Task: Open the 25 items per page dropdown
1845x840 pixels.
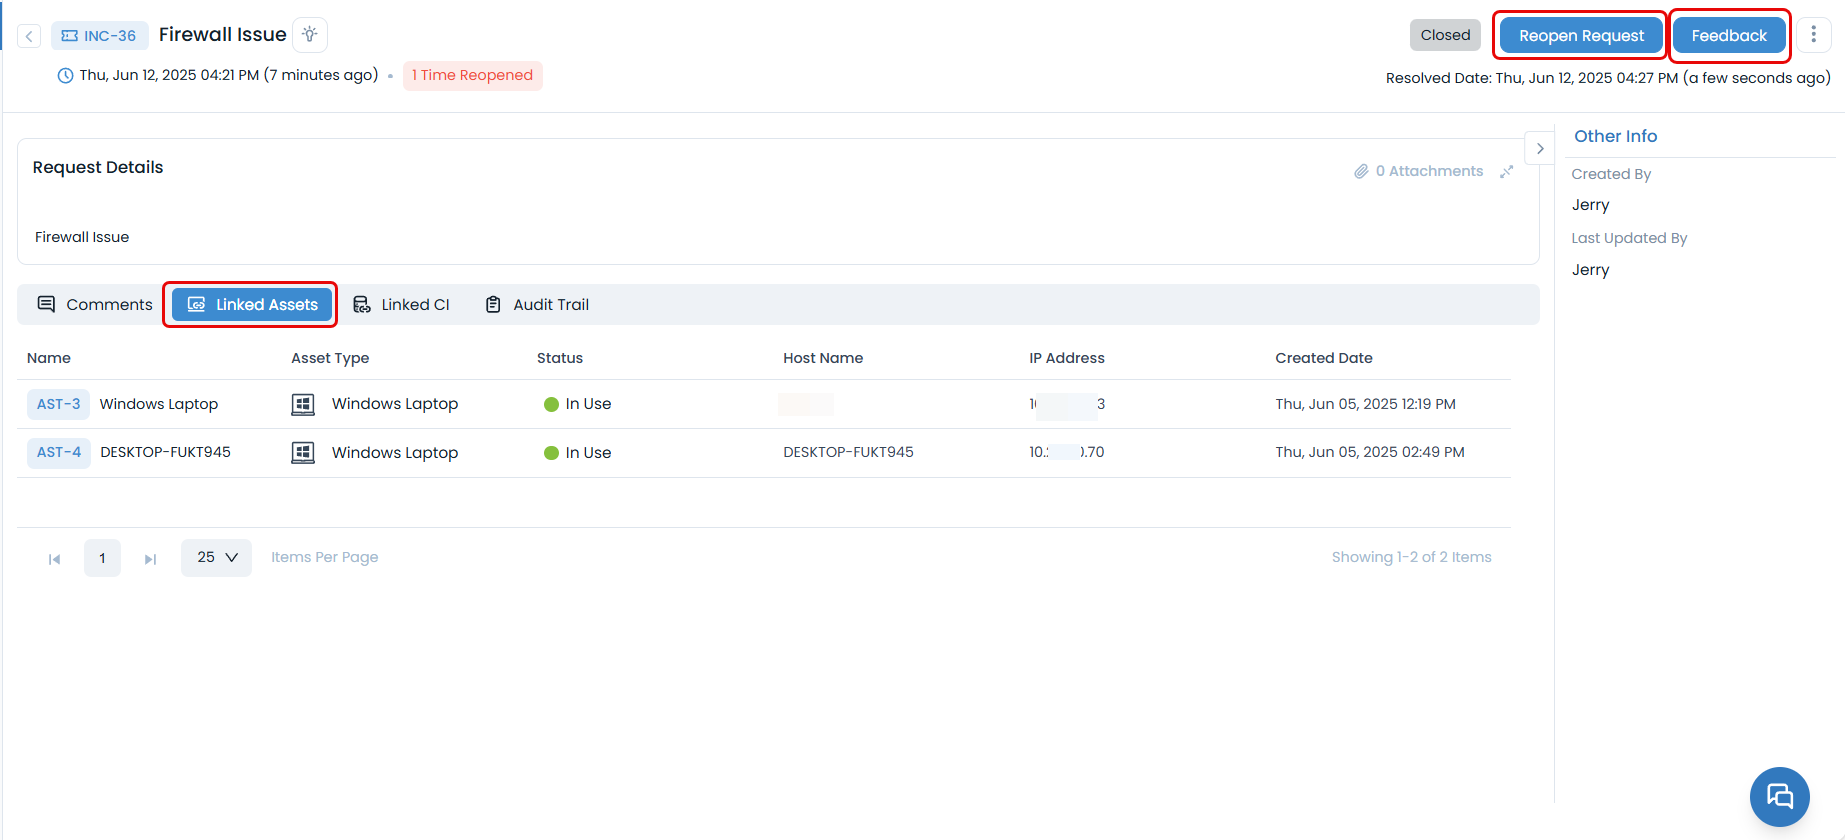Action: click(216, 558)
